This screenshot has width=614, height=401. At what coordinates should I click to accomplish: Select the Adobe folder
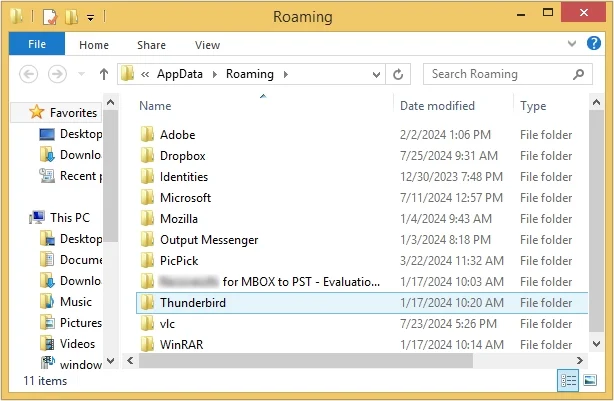click(x=362, y=135)
